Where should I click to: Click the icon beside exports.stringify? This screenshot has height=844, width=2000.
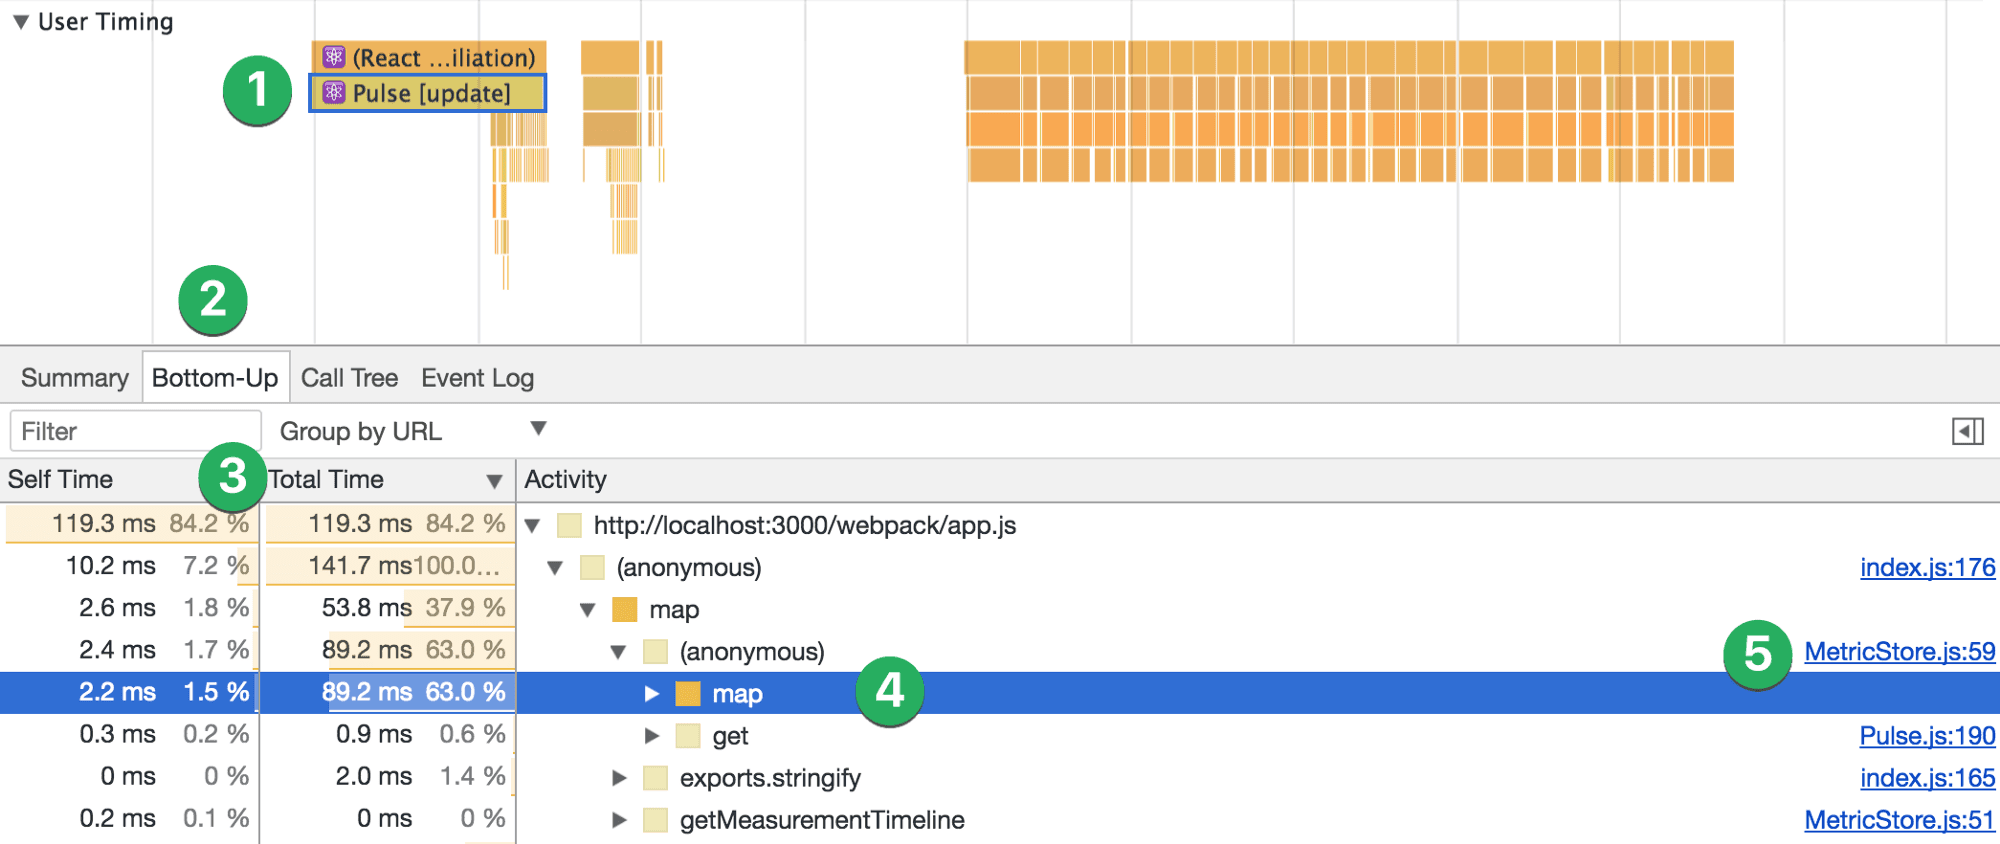656,778
